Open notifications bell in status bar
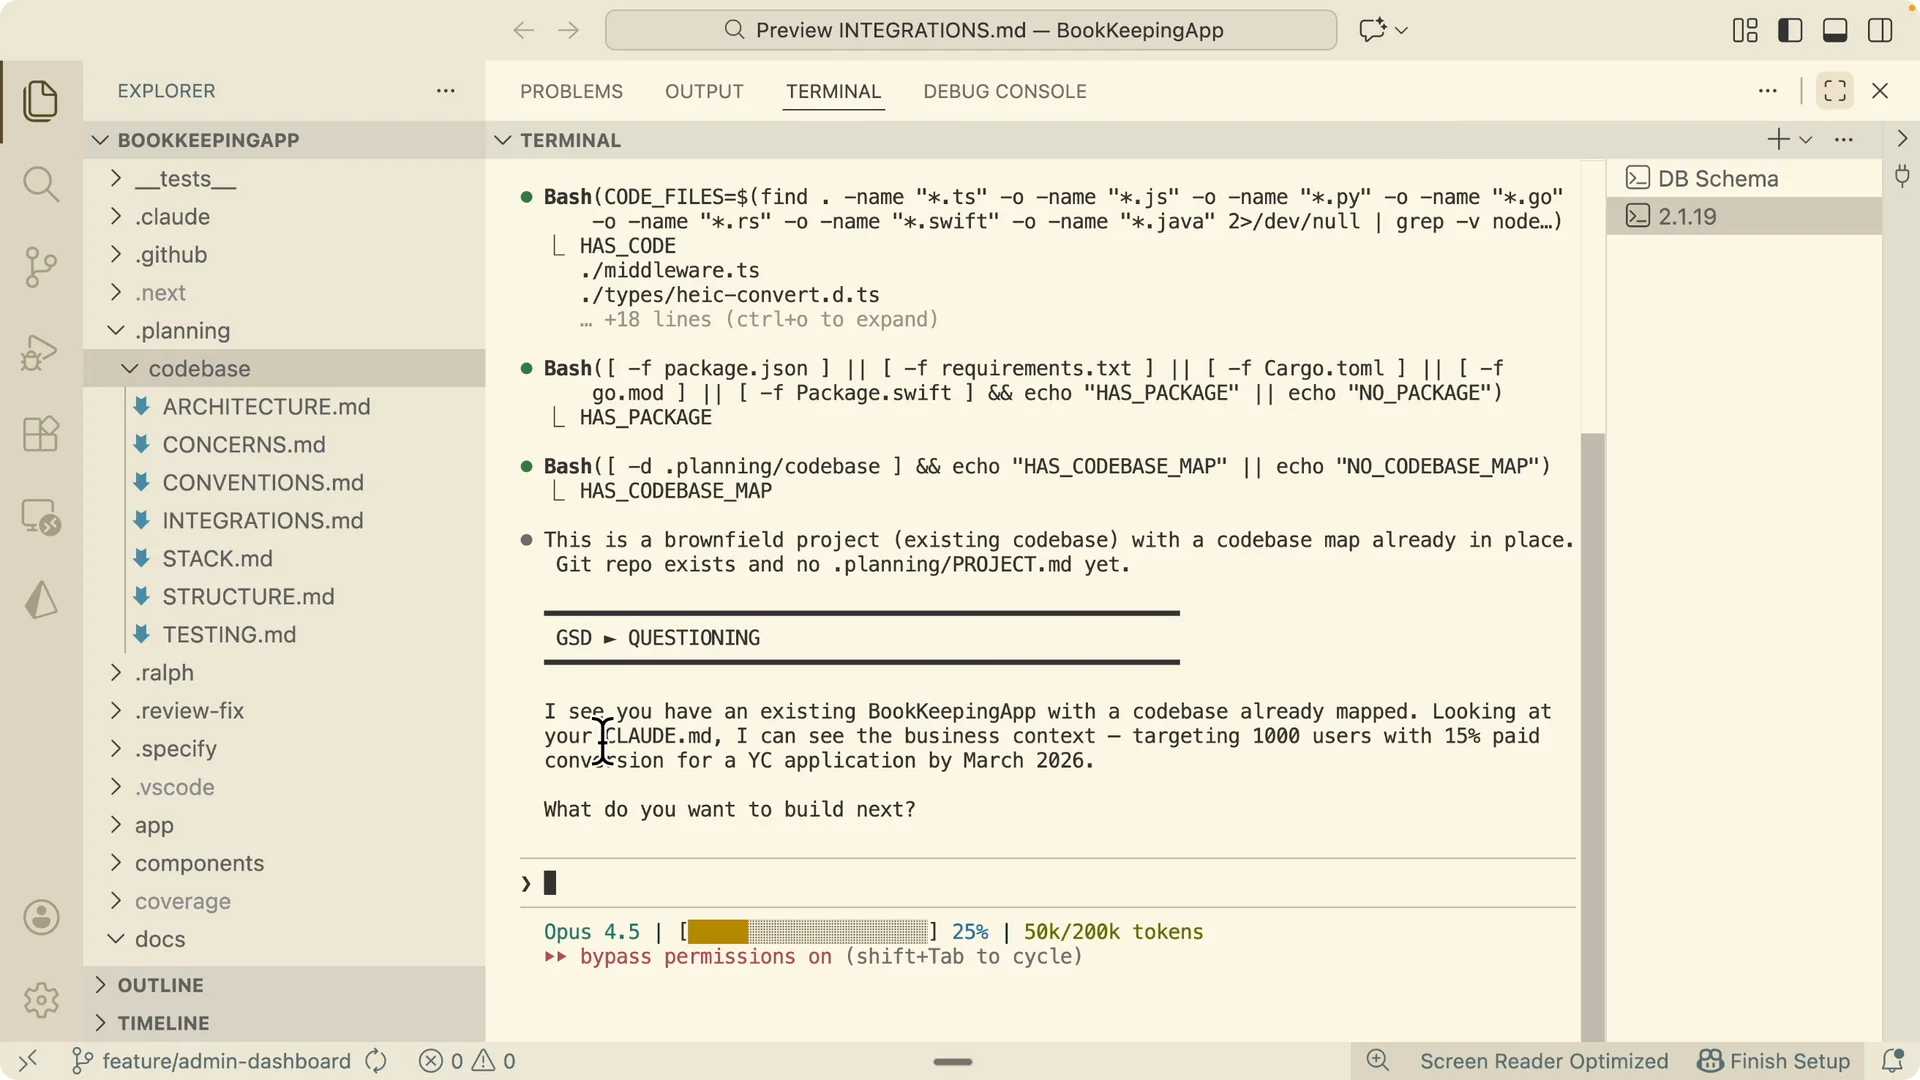This screenshot has width=1920, height=1080. (1892, 1061)
